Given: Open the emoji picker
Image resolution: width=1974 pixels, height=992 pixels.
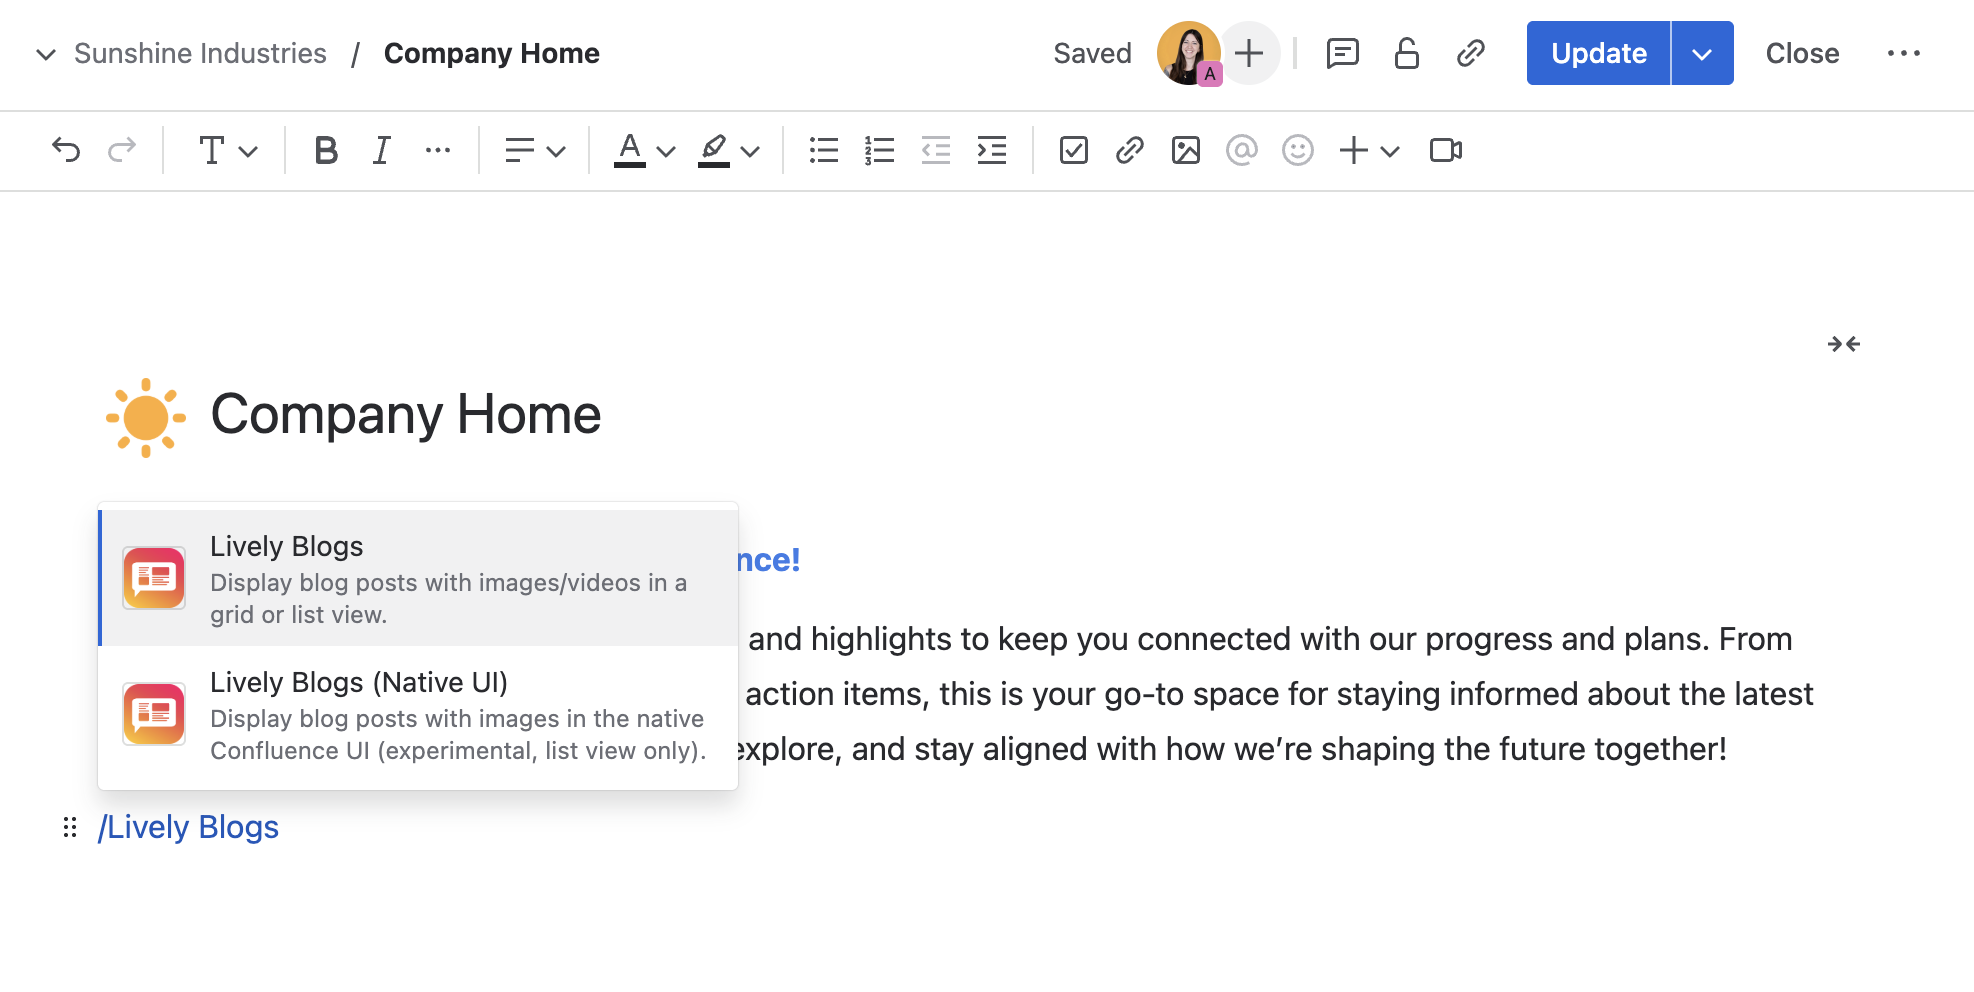Looking at the screenshot, I should coord(1297,150).
